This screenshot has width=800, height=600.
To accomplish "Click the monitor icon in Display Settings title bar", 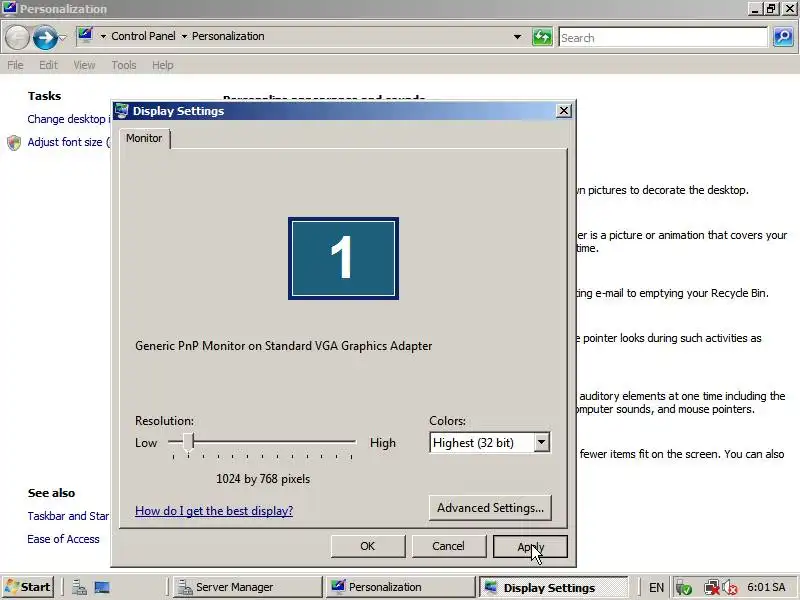I will click(121, 111).
